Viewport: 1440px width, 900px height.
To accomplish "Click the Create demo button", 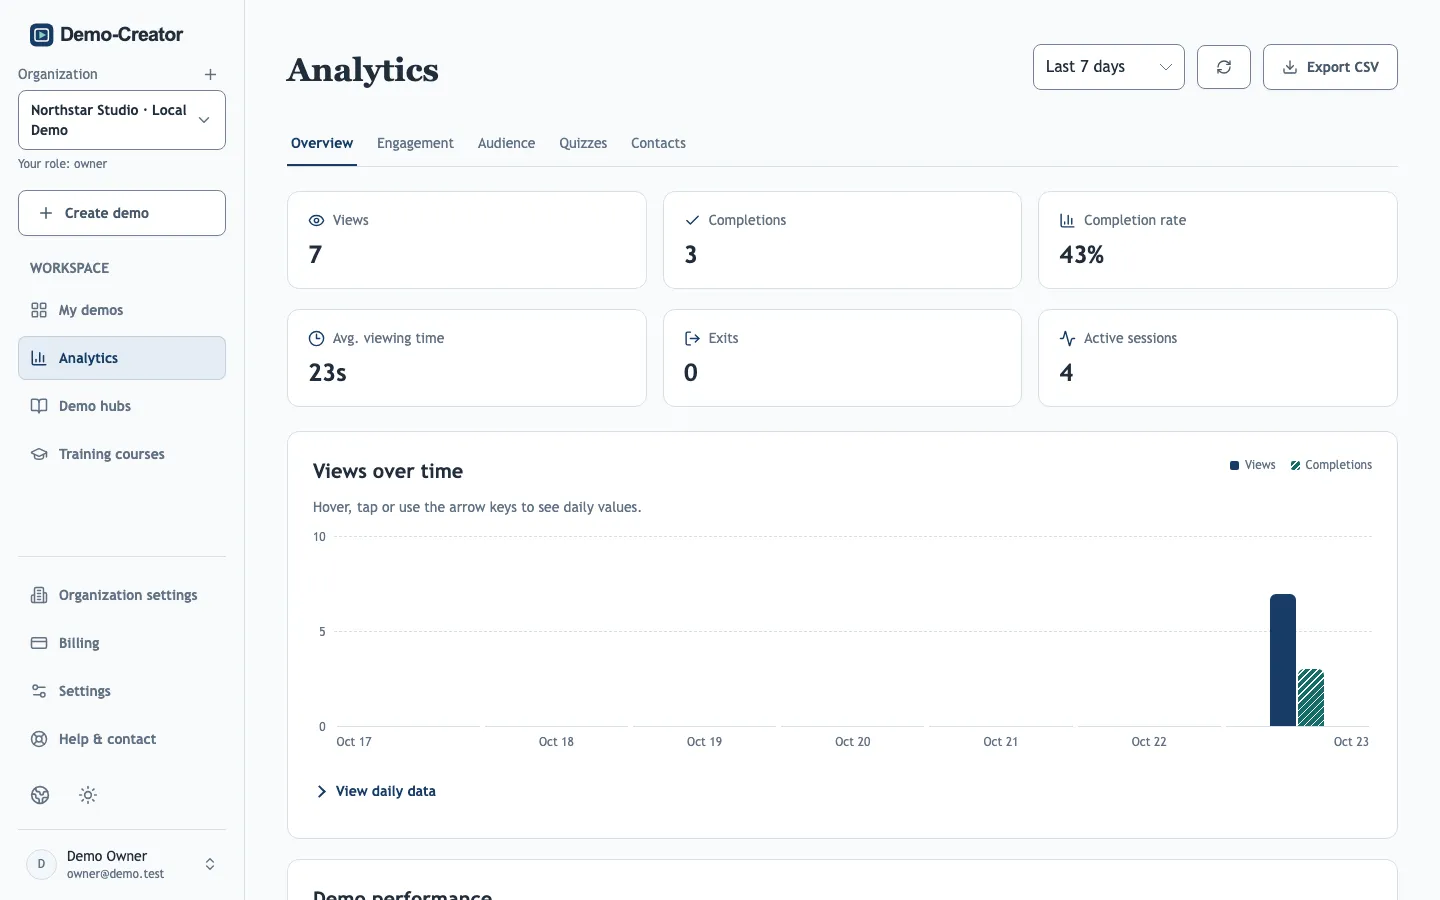I will 122,213.
